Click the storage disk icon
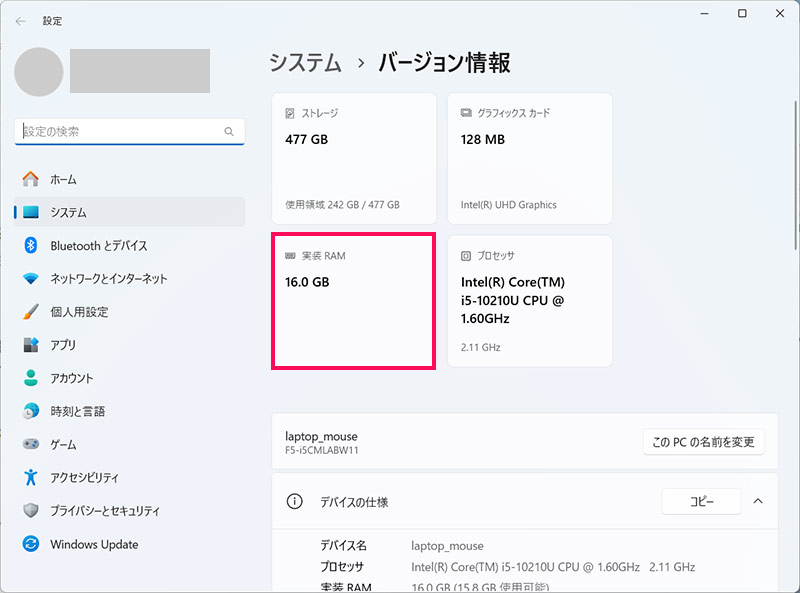Viewport: 800px width, 593px height. [x=290, y=113]
